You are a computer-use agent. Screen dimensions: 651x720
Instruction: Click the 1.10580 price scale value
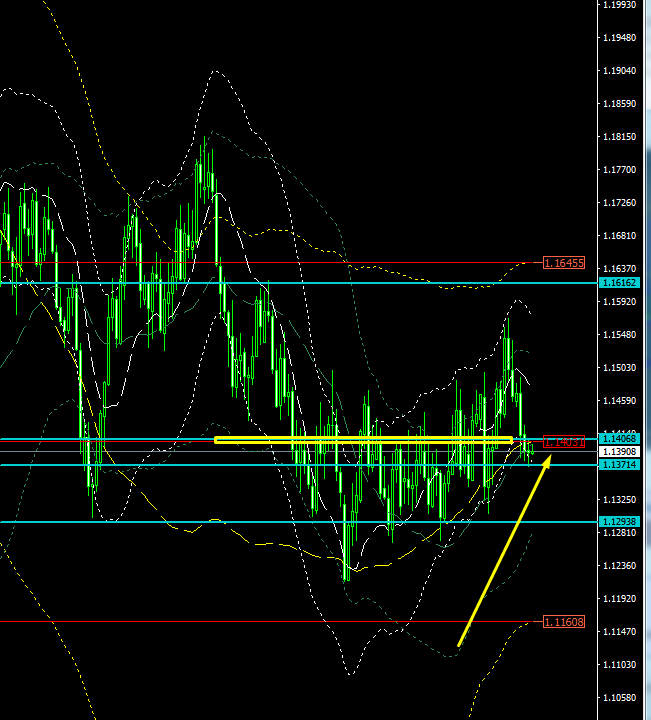click(x=620, y=698)
